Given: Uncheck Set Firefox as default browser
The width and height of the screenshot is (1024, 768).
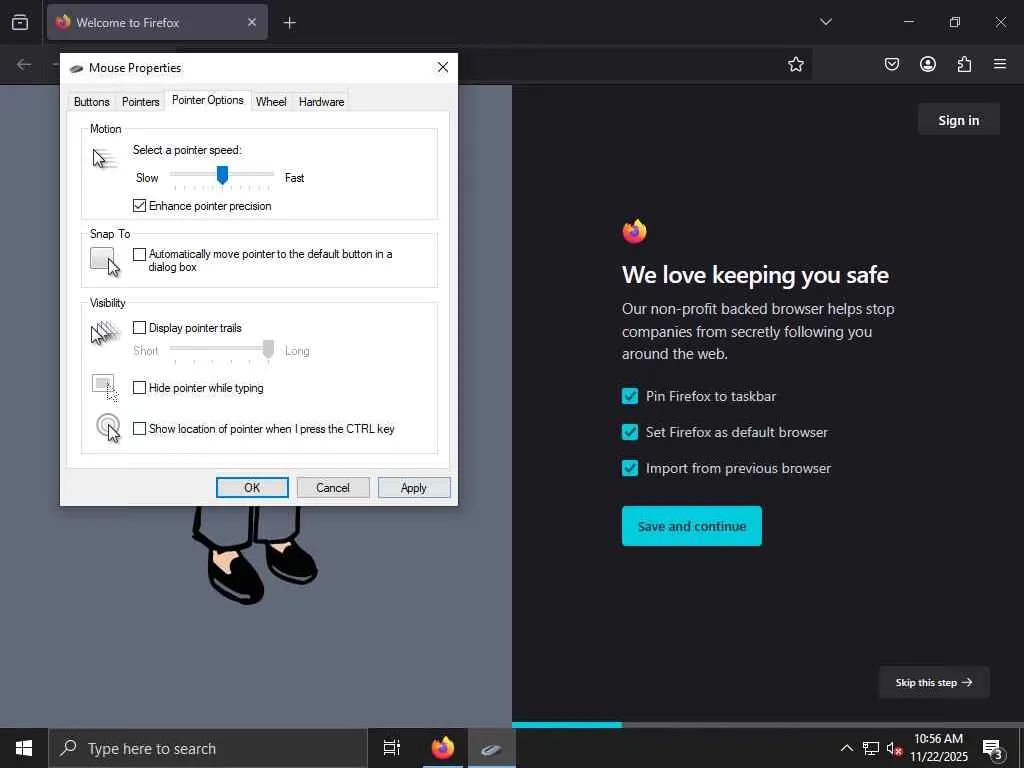Looking at the screenshot, I should (x=630, y=432).
